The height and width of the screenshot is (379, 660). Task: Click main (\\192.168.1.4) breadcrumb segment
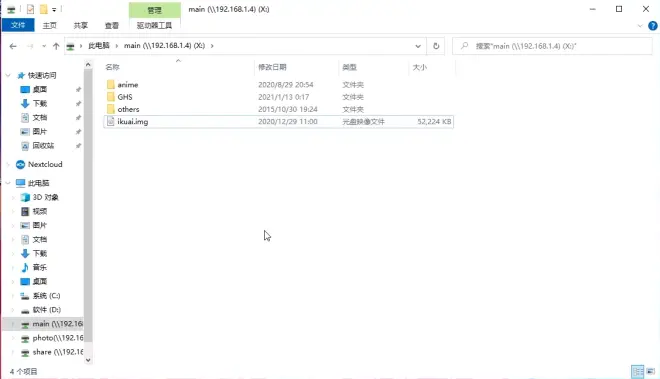click(x=164, y=45)
